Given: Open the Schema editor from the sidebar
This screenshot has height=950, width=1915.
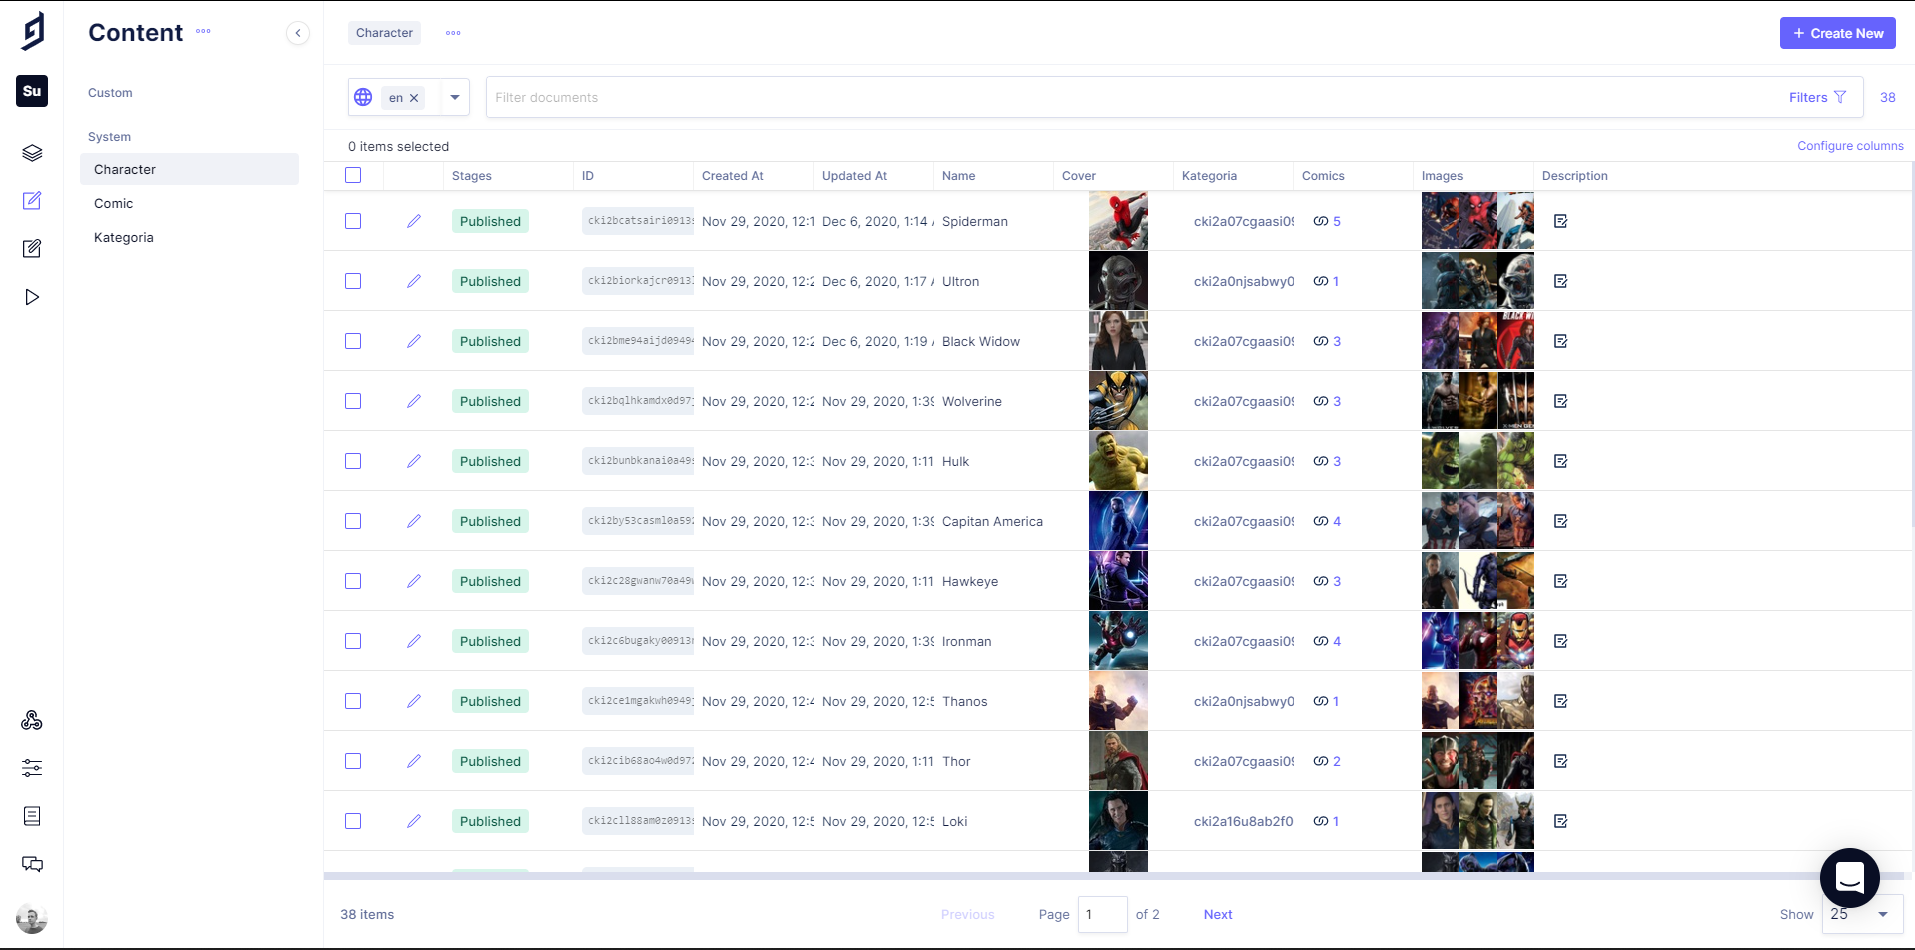Looking at the screenshot, I should pos(32,153).
